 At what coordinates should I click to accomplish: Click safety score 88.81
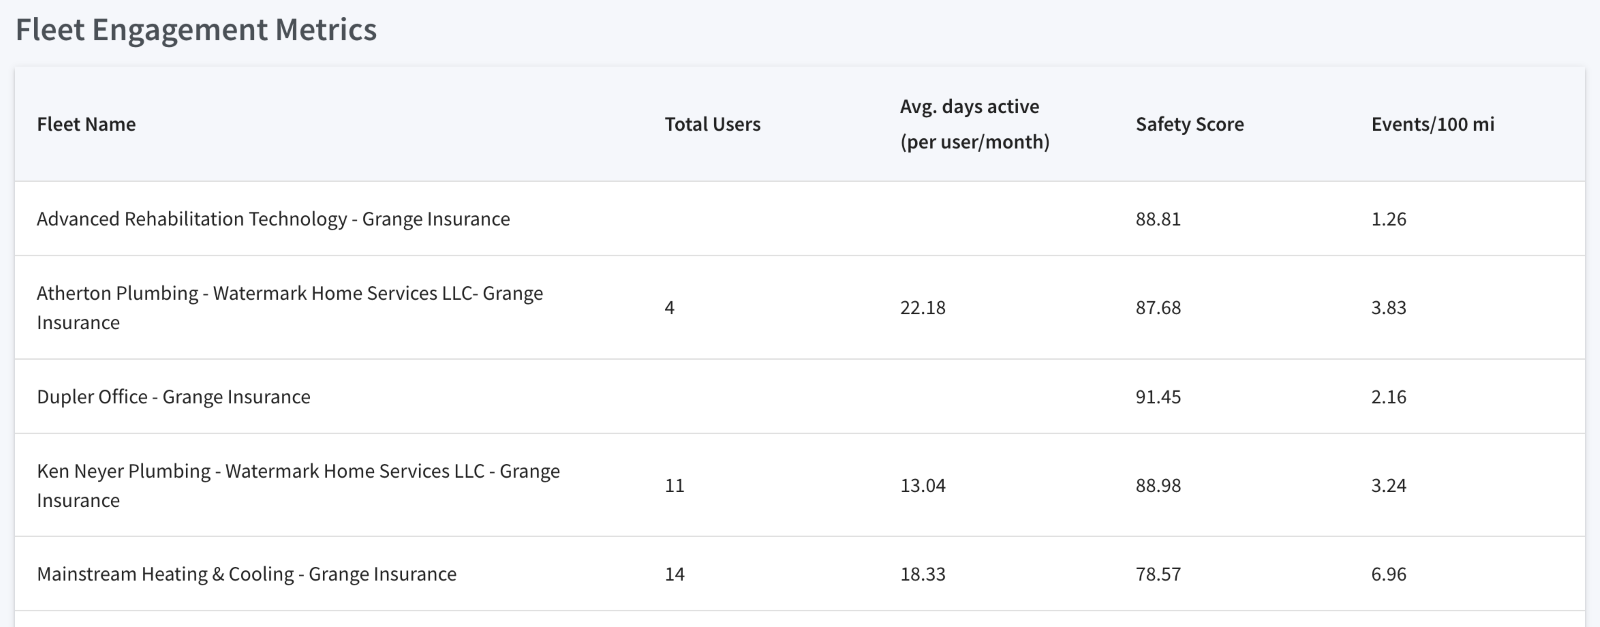(1158, 219)
